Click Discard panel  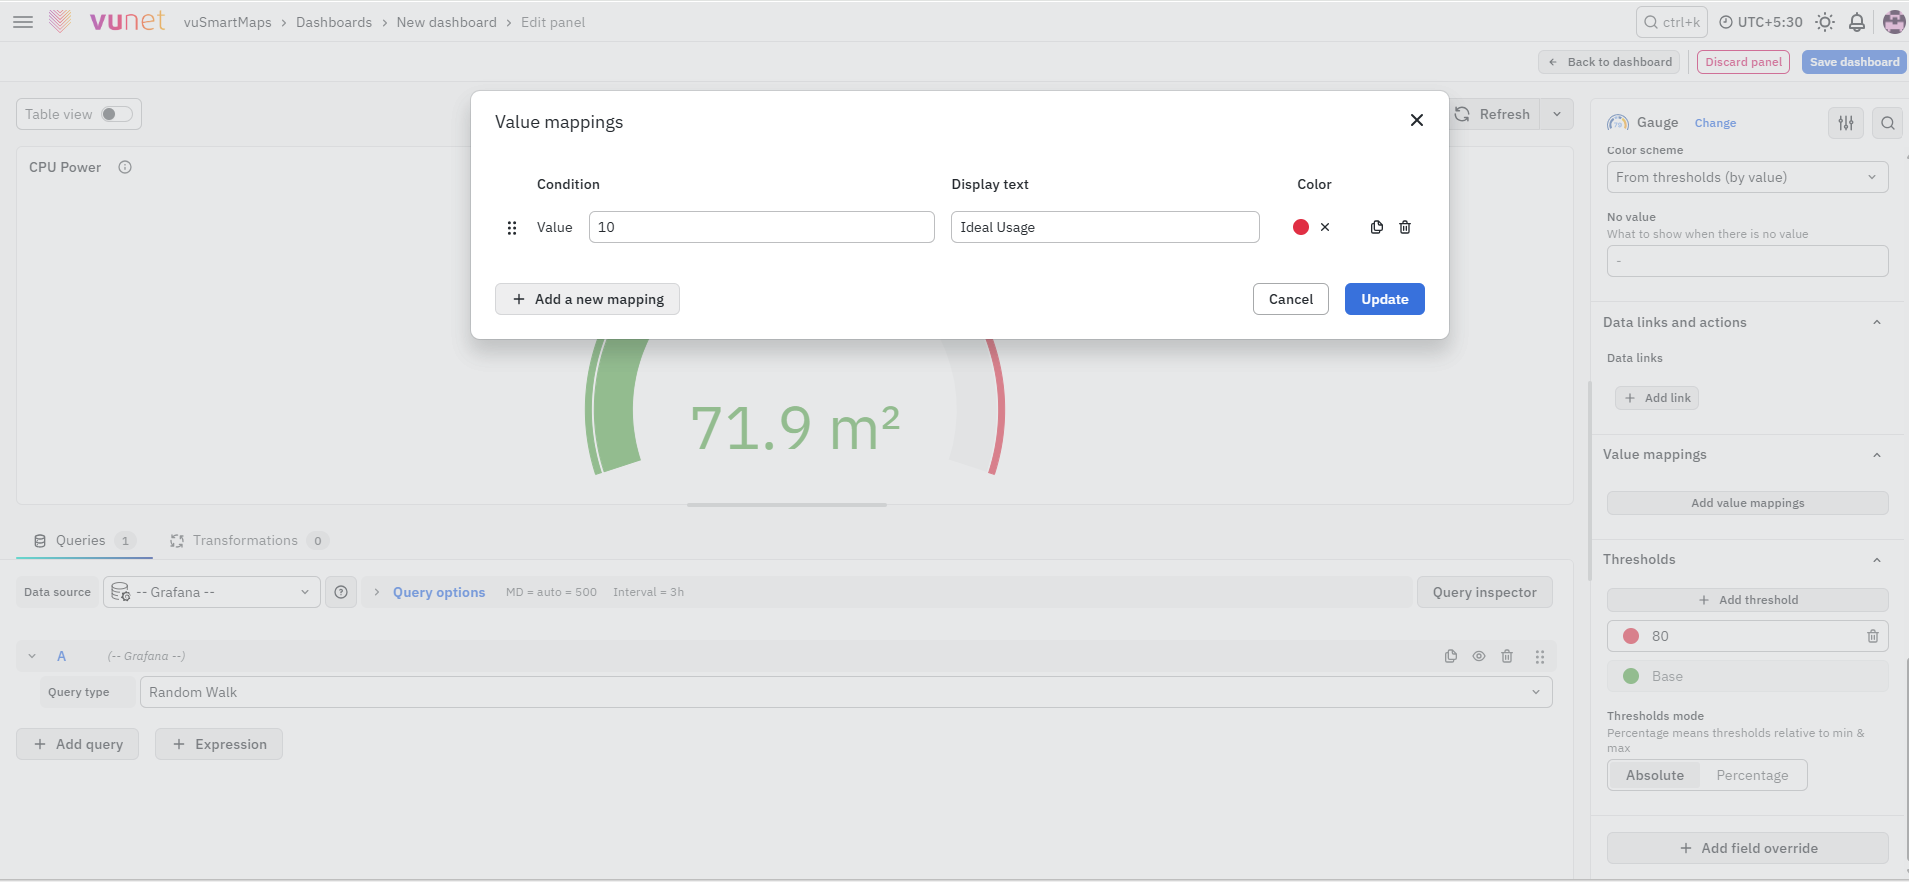[x=1743, y=62]
